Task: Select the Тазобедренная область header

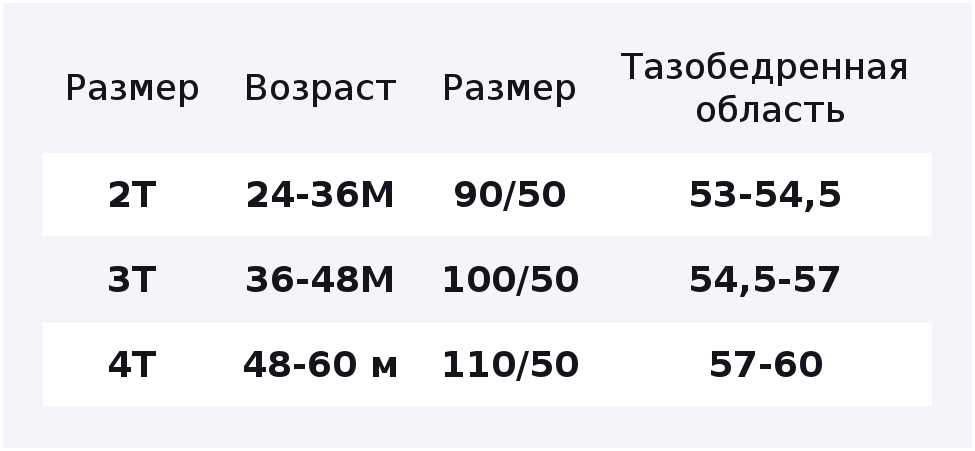Action: click(x=765, y=89)
